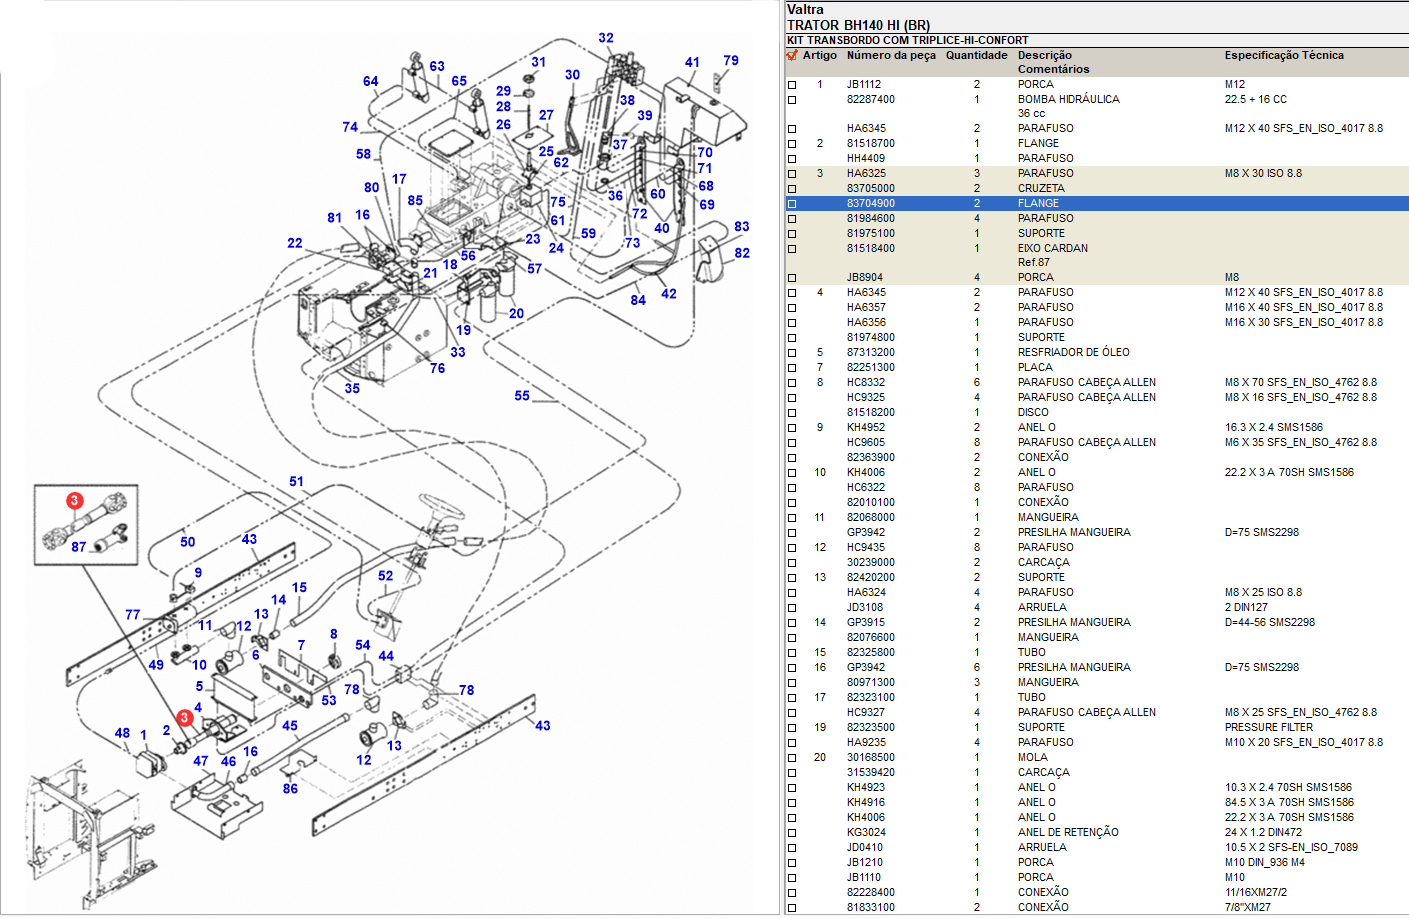1409x918 pixels.
Task: Click the Quantidade column header
Action: coord(976,56)
